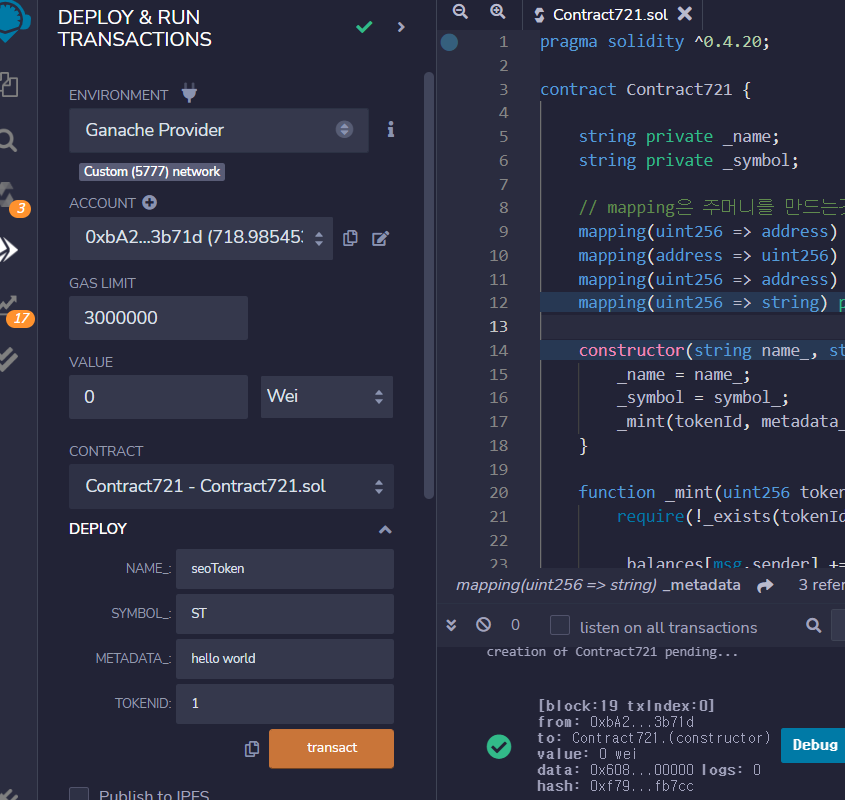Click 'string private _symbol;' code line
The width and height of the screenshot is (845, 800).
point(689,160)
